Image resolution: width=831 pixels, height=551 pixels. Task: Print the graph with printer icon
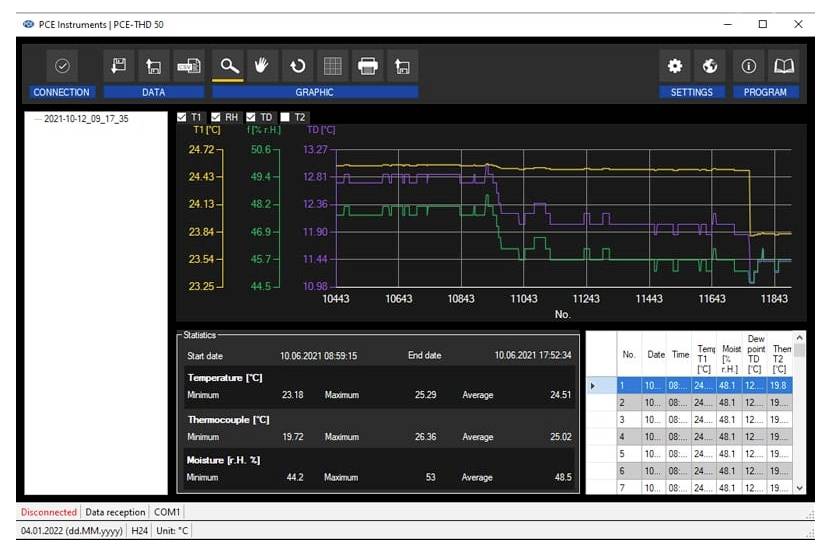(368, 66)
